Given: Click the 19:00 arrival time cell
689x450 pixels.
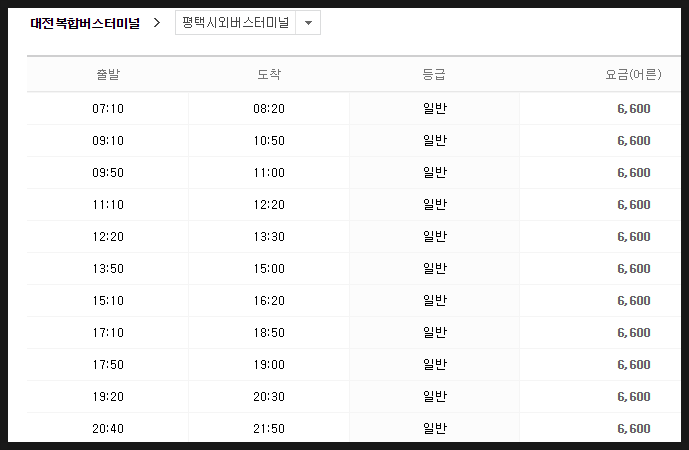Looking at the screenshot, I should pyautogui.click(x=269, y=365).
